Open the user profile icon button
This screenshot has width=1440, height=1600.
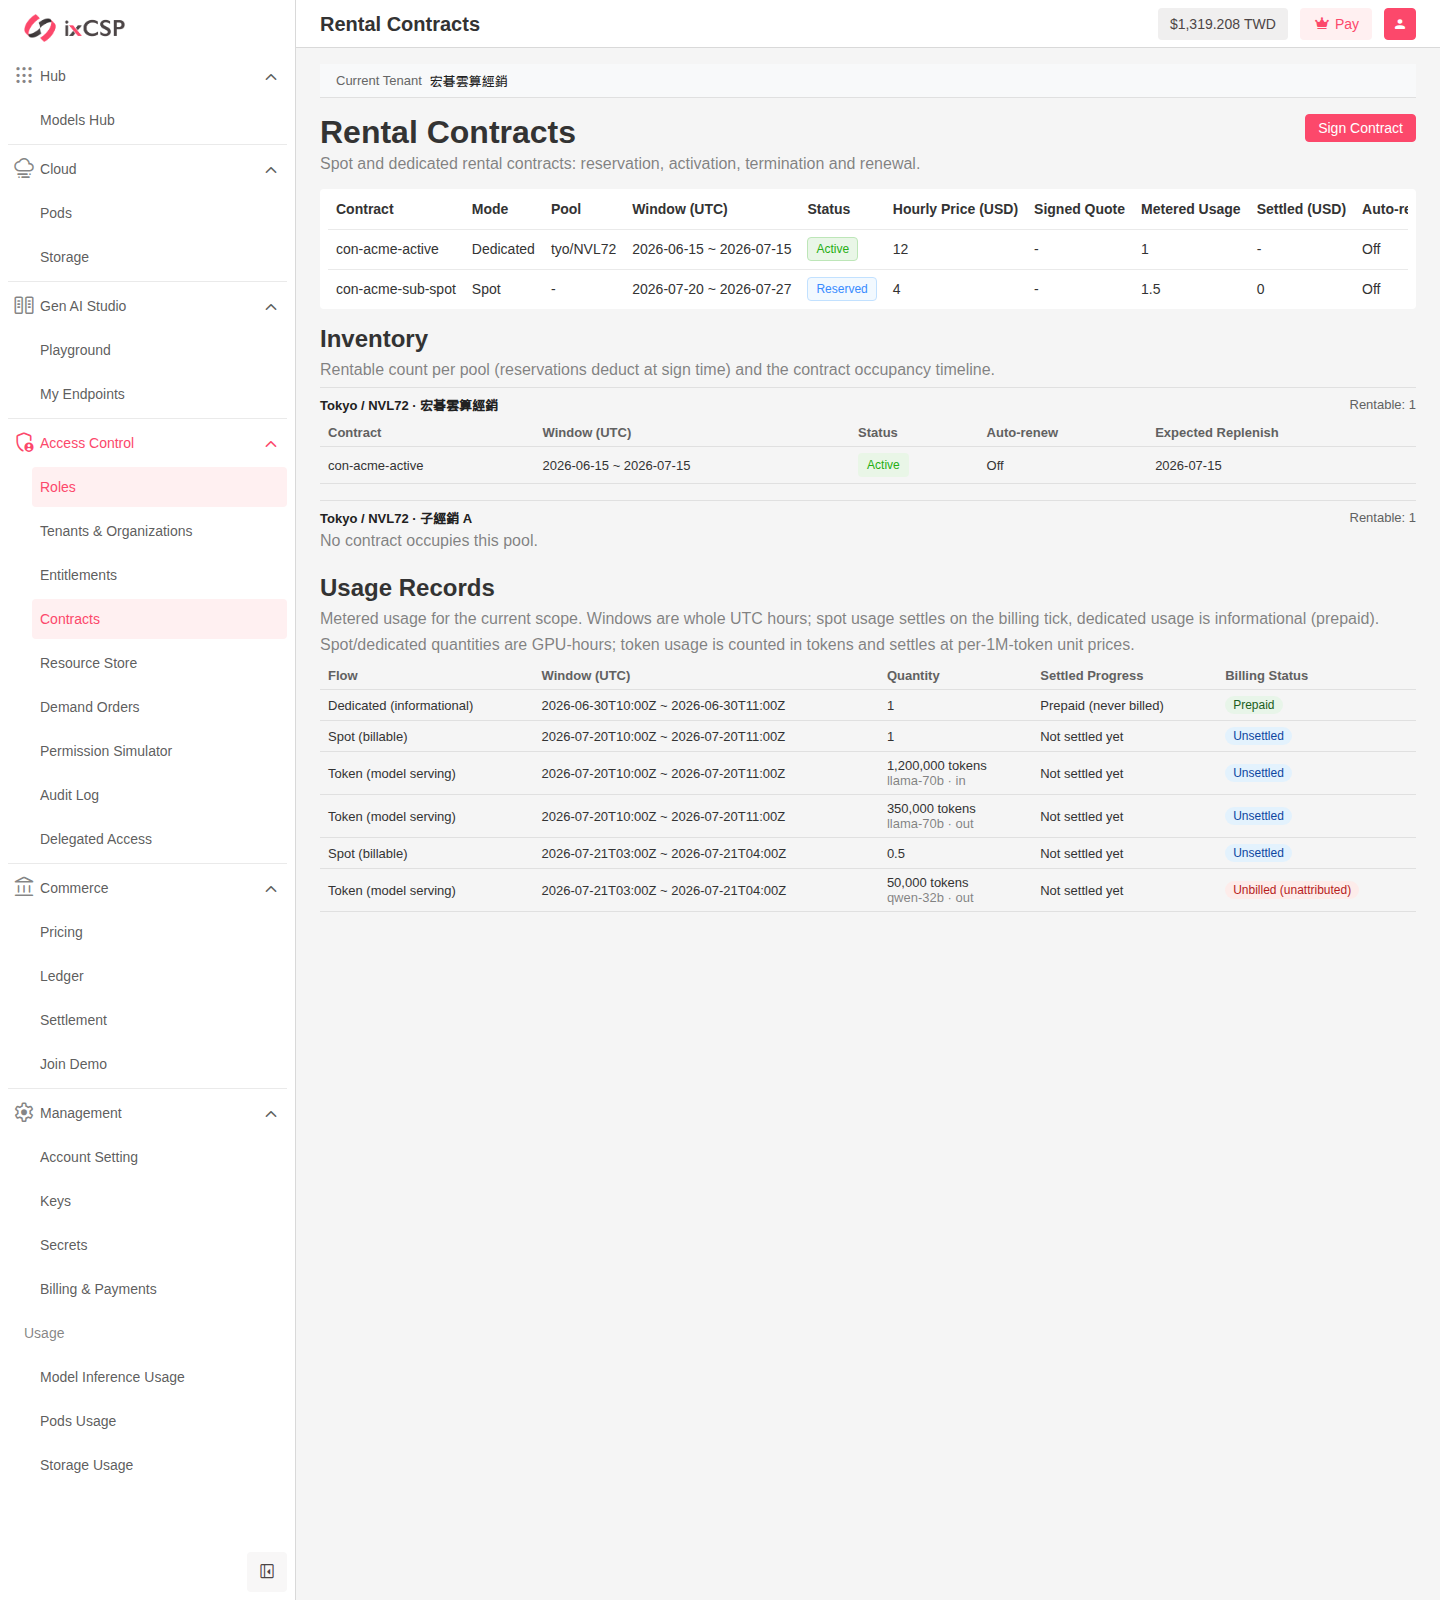[x=1400, y=24]
